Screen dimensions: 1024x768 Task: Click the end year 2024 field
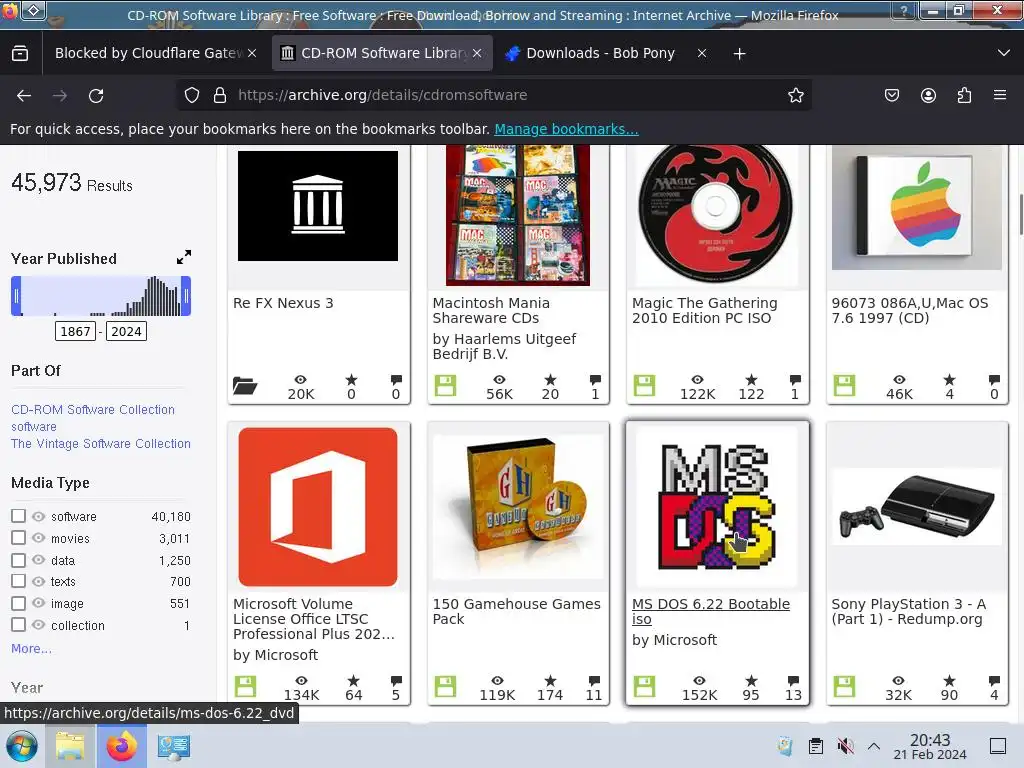pos(127,331)
